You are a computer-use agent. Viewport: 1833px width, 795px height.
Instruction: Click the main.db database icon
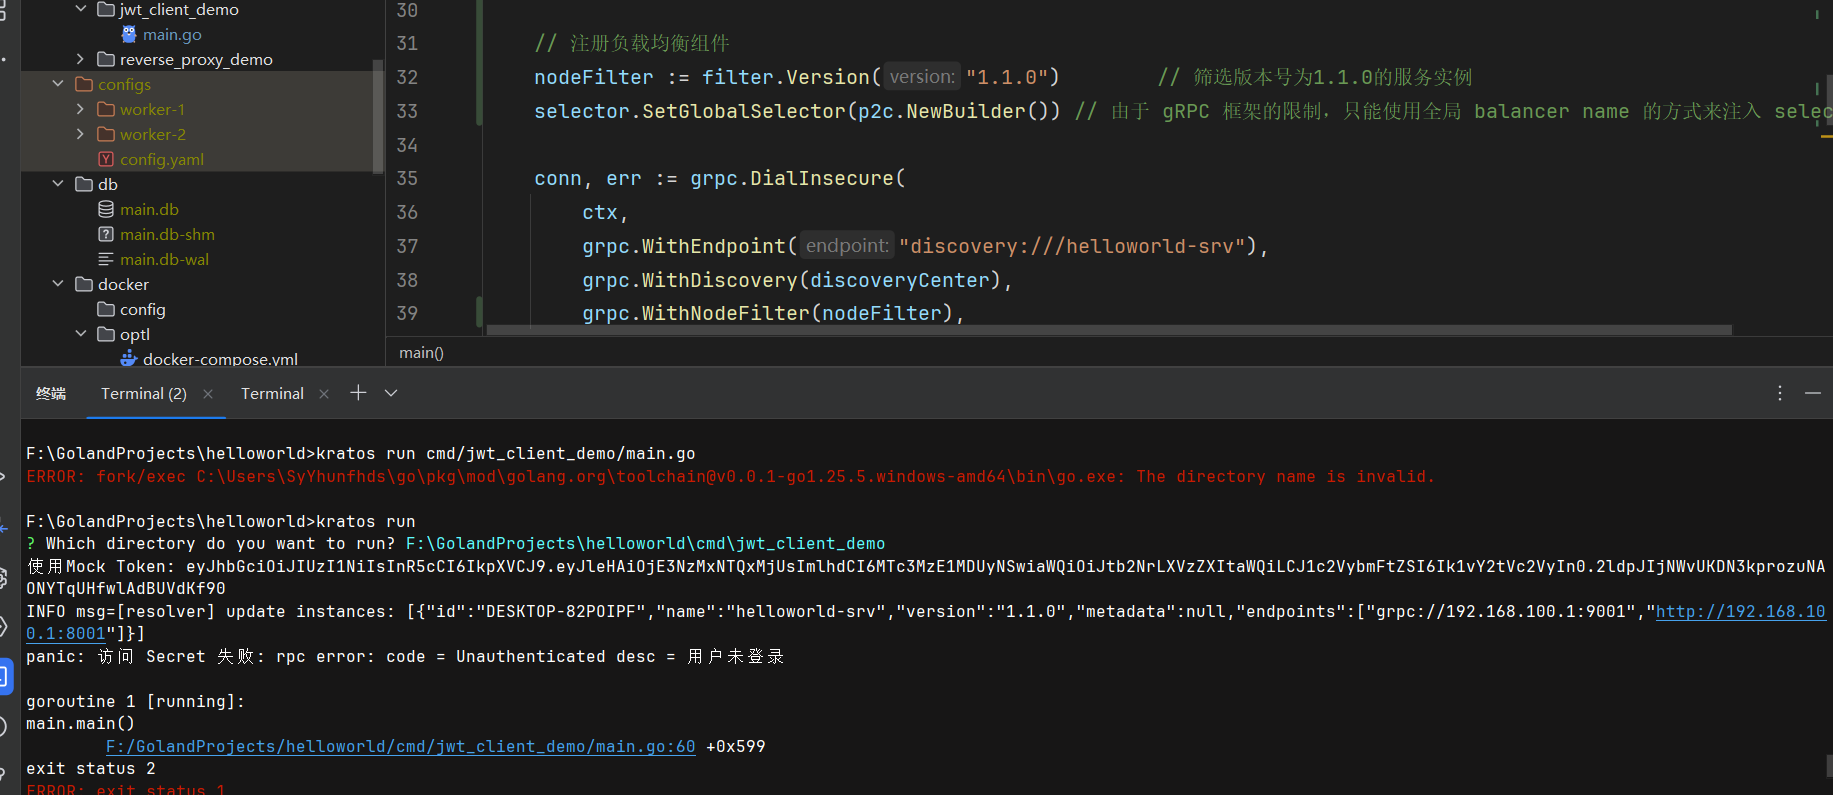[106, 209]
